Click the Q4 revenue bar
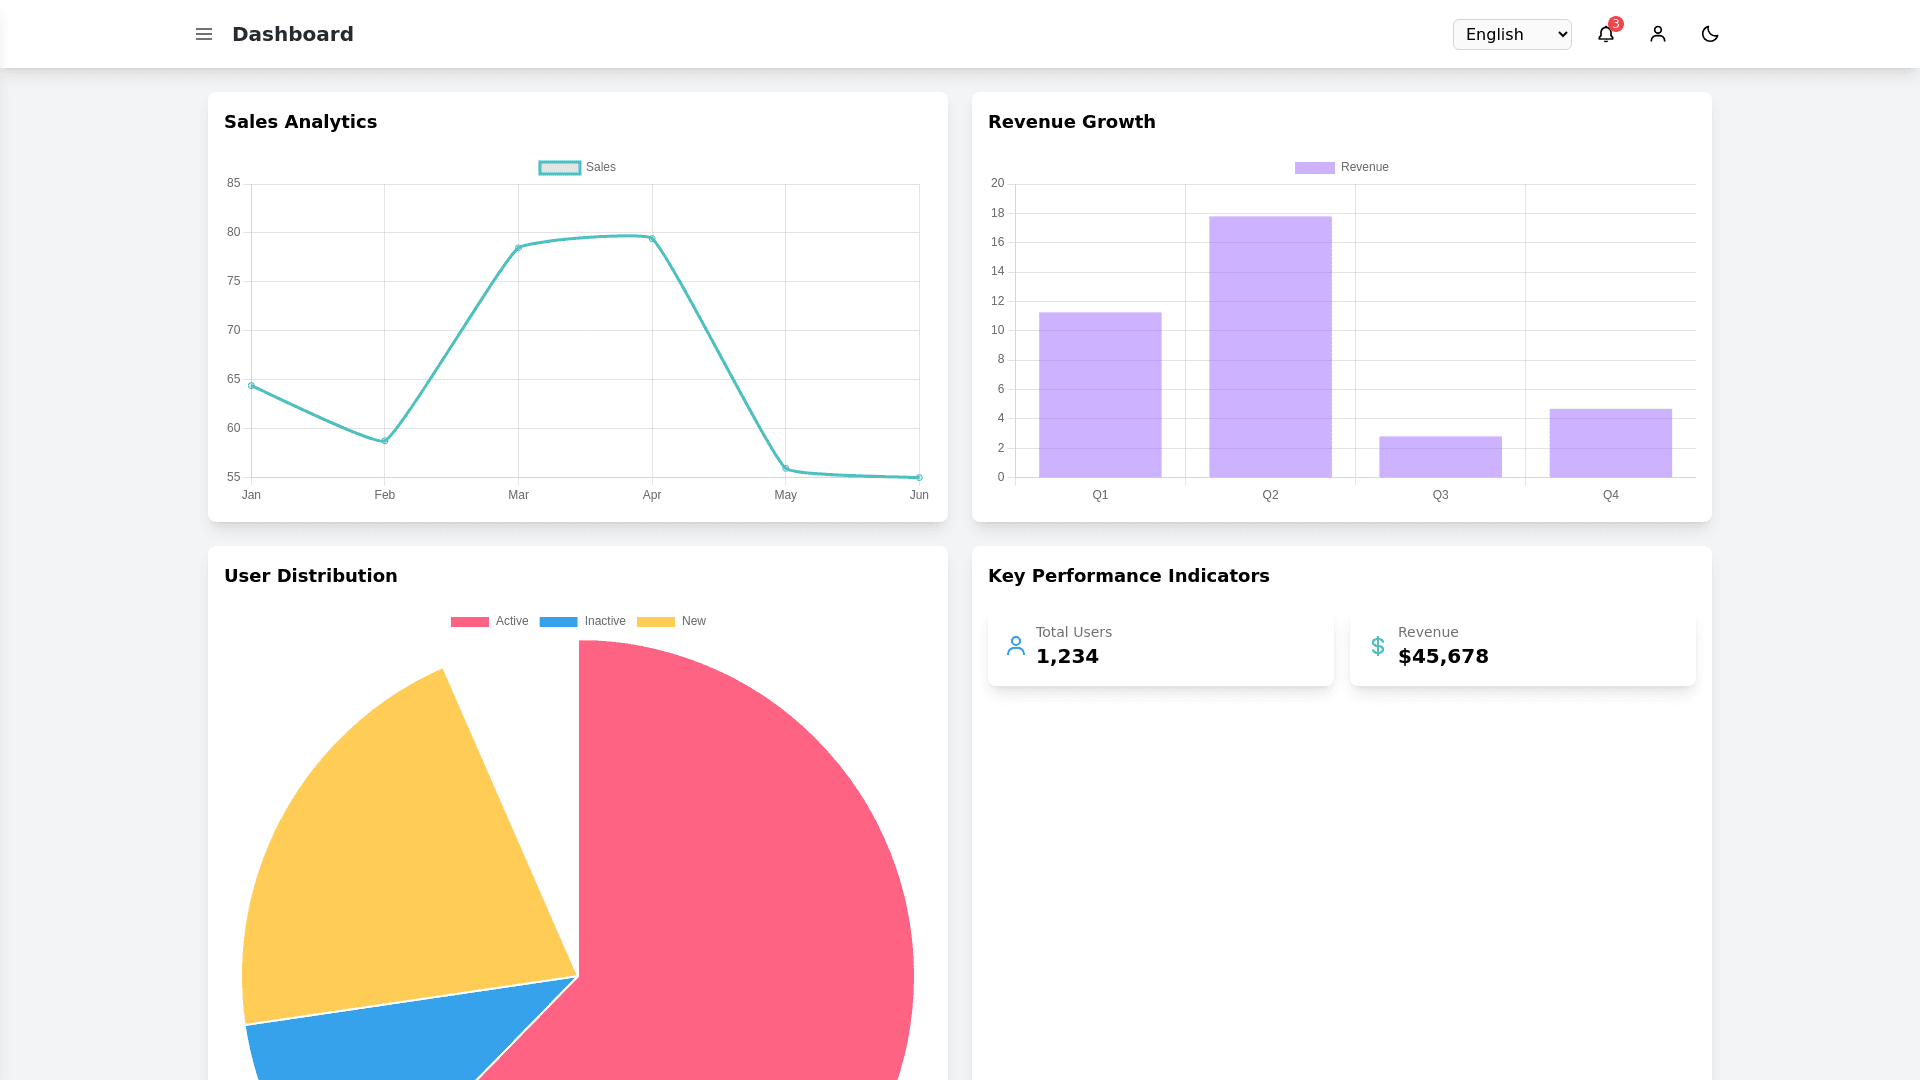 pyautogui.click(x=1610, y=443)
